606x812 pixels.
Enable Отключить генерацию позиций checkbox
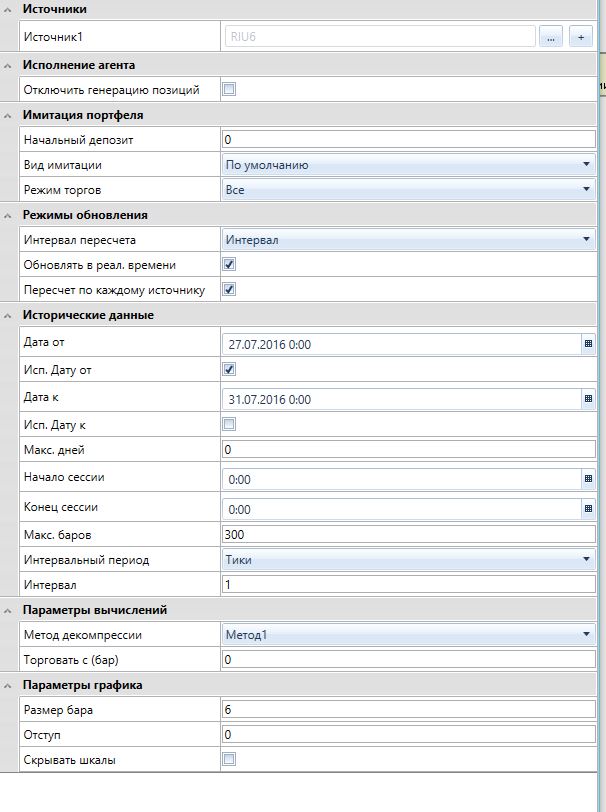[229, 90]
